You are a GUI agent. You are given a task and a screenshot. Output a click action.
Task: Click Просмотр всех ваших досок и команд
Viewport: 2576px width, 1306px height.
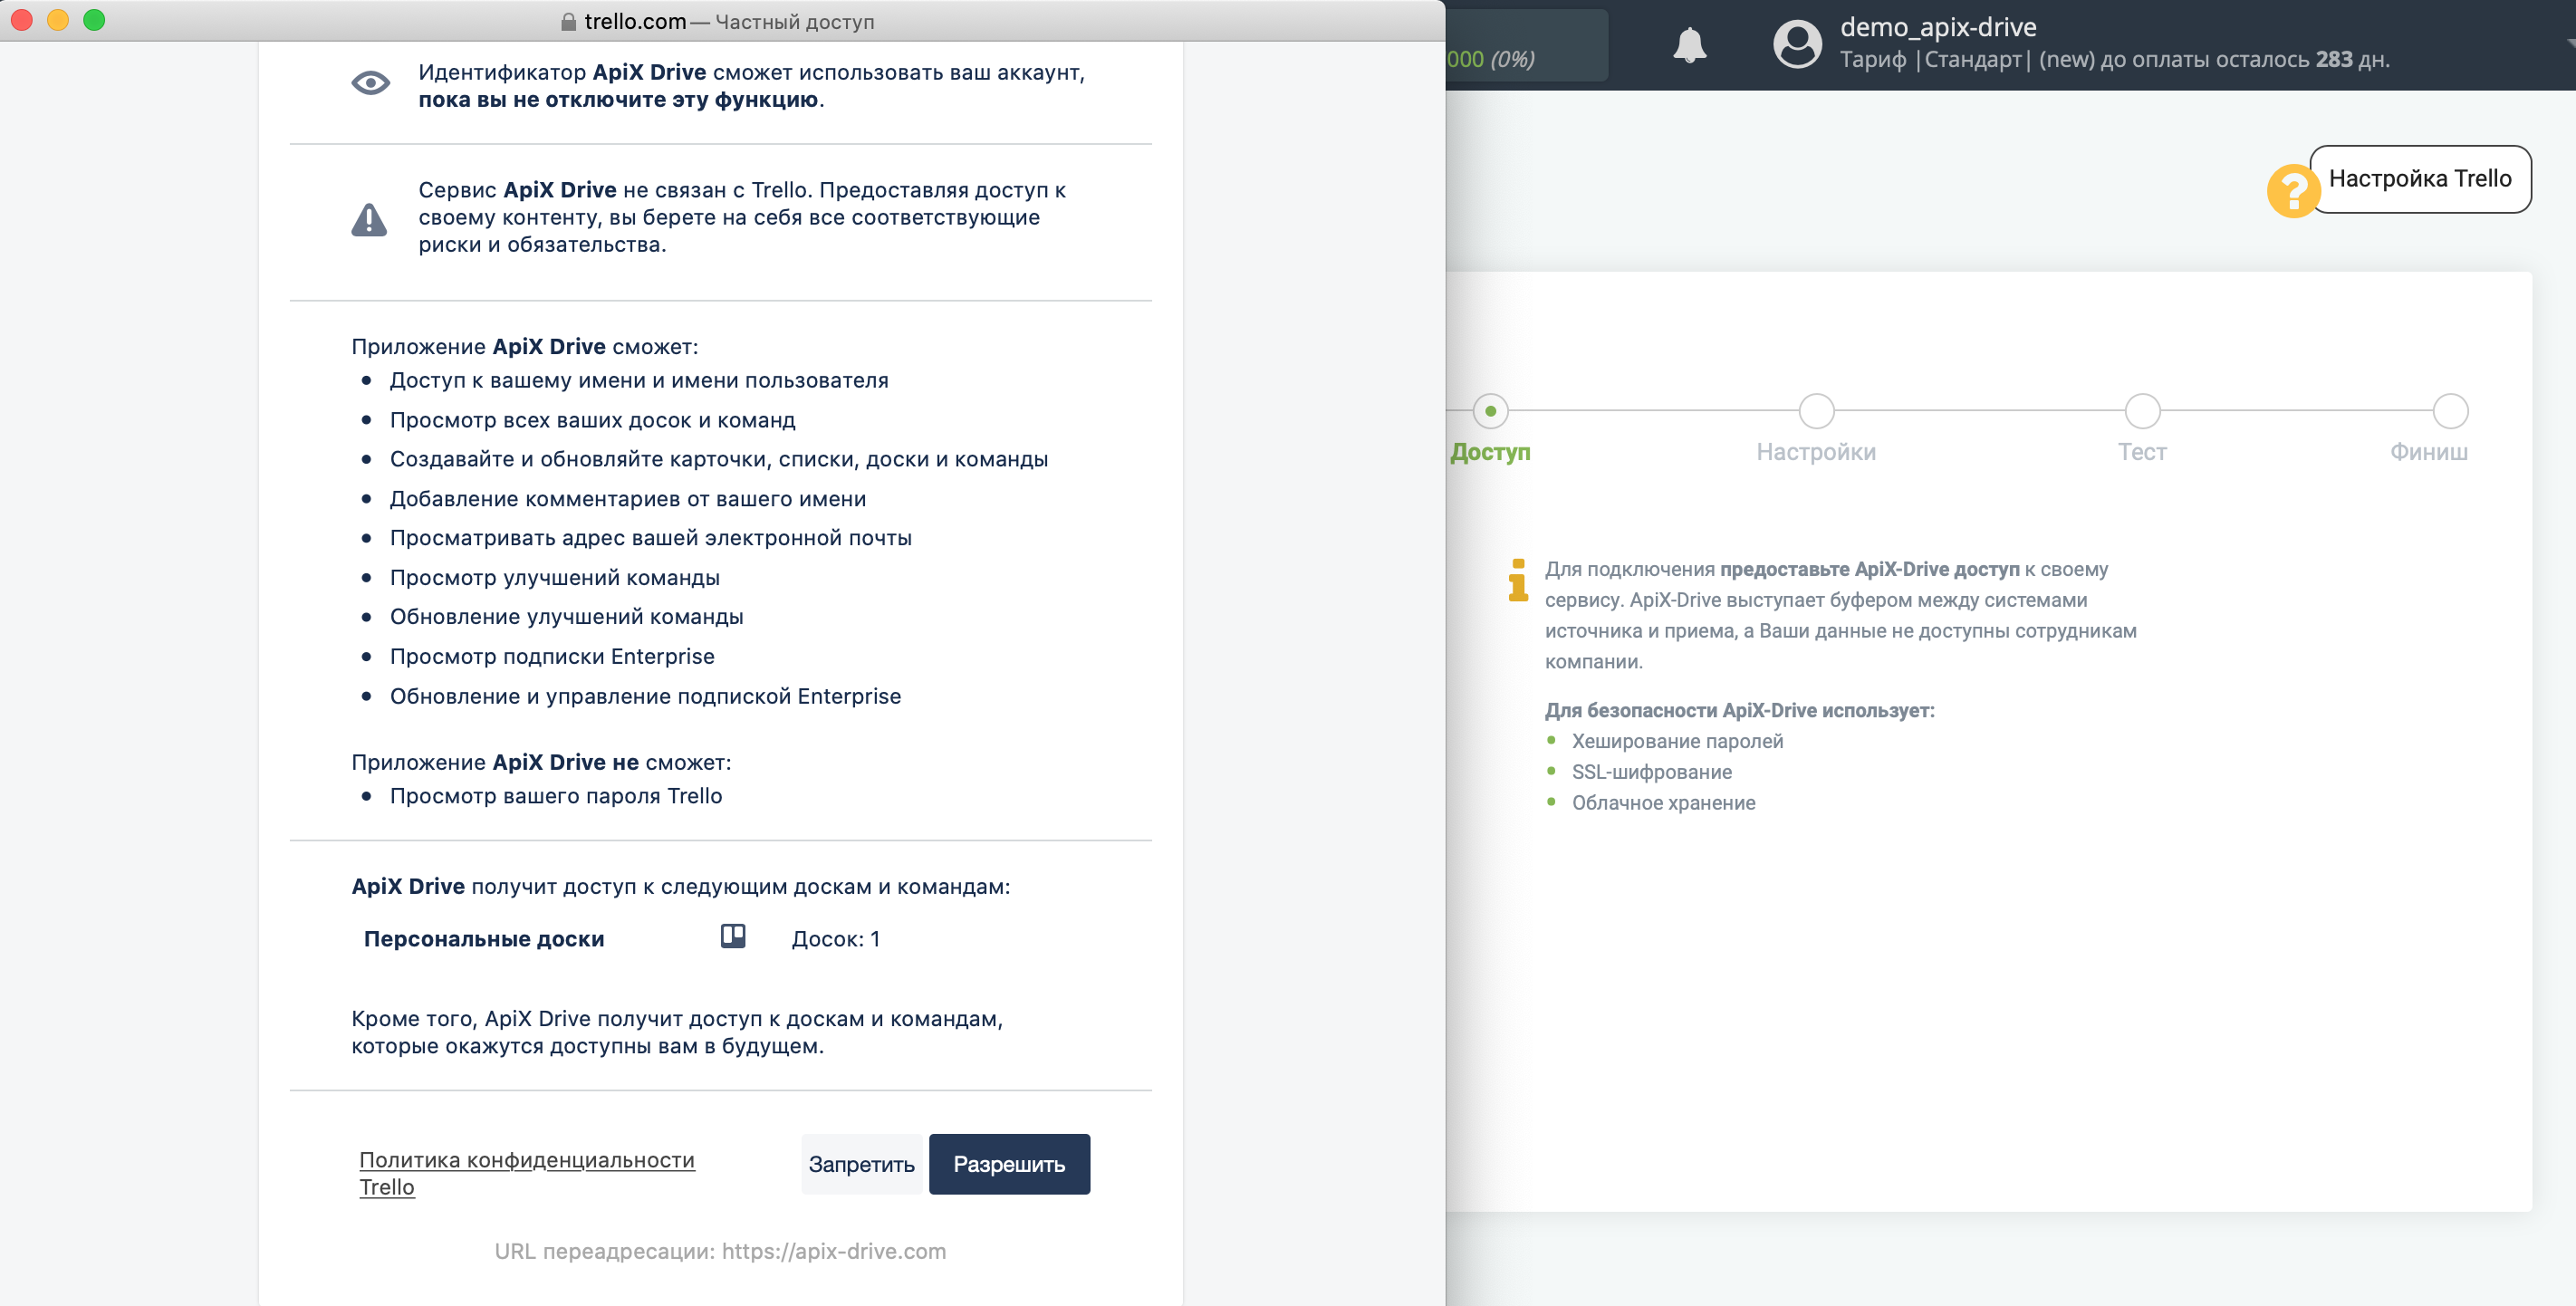(x=593, y=420)
